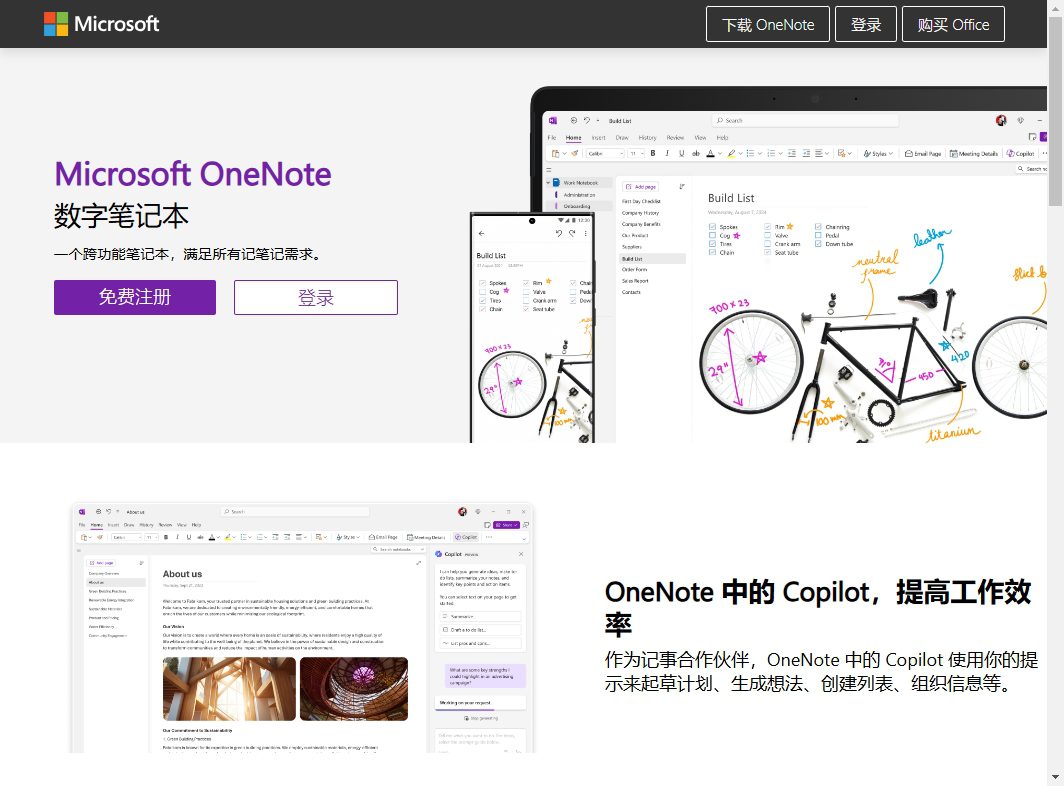Screen dimensions: 1064x786
Task: Click Add page in the laptop picture
Action: click(x=641, y=187)
